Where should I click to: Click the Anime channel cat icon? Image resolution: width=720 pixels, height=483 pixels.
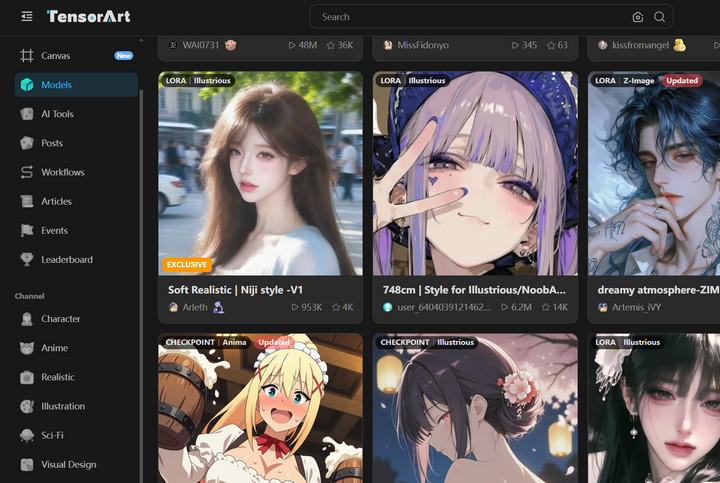(x=27, y=348)
